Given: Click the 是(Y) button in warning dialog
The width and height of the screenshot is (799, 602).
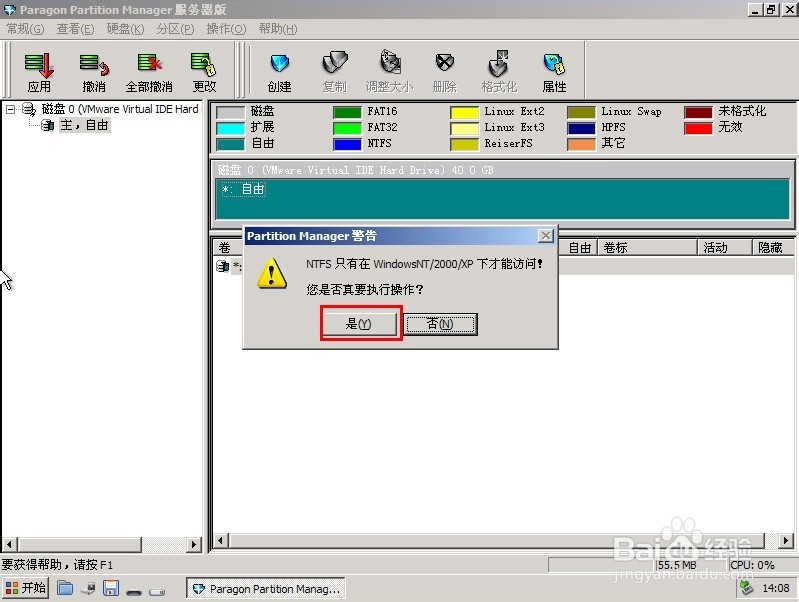Looking at the screenshot, I should [x=359, y=324].
